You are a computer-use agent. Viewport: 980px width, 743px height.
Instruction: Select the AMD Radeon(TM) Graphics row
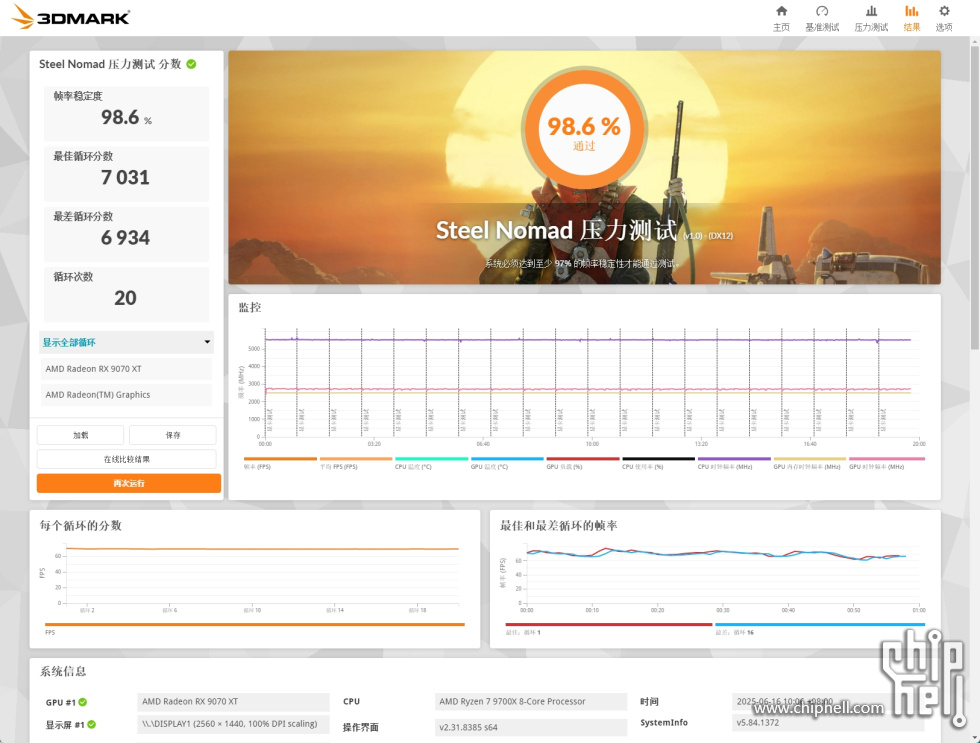[x=126, y=395]
